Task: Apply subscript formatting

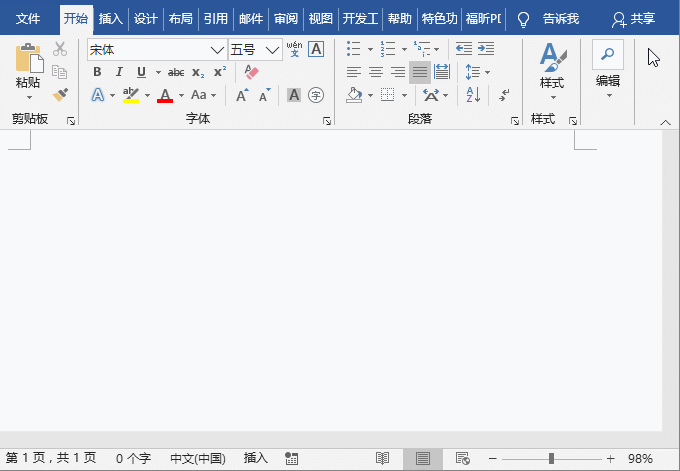Action: [x=198, y=72]
